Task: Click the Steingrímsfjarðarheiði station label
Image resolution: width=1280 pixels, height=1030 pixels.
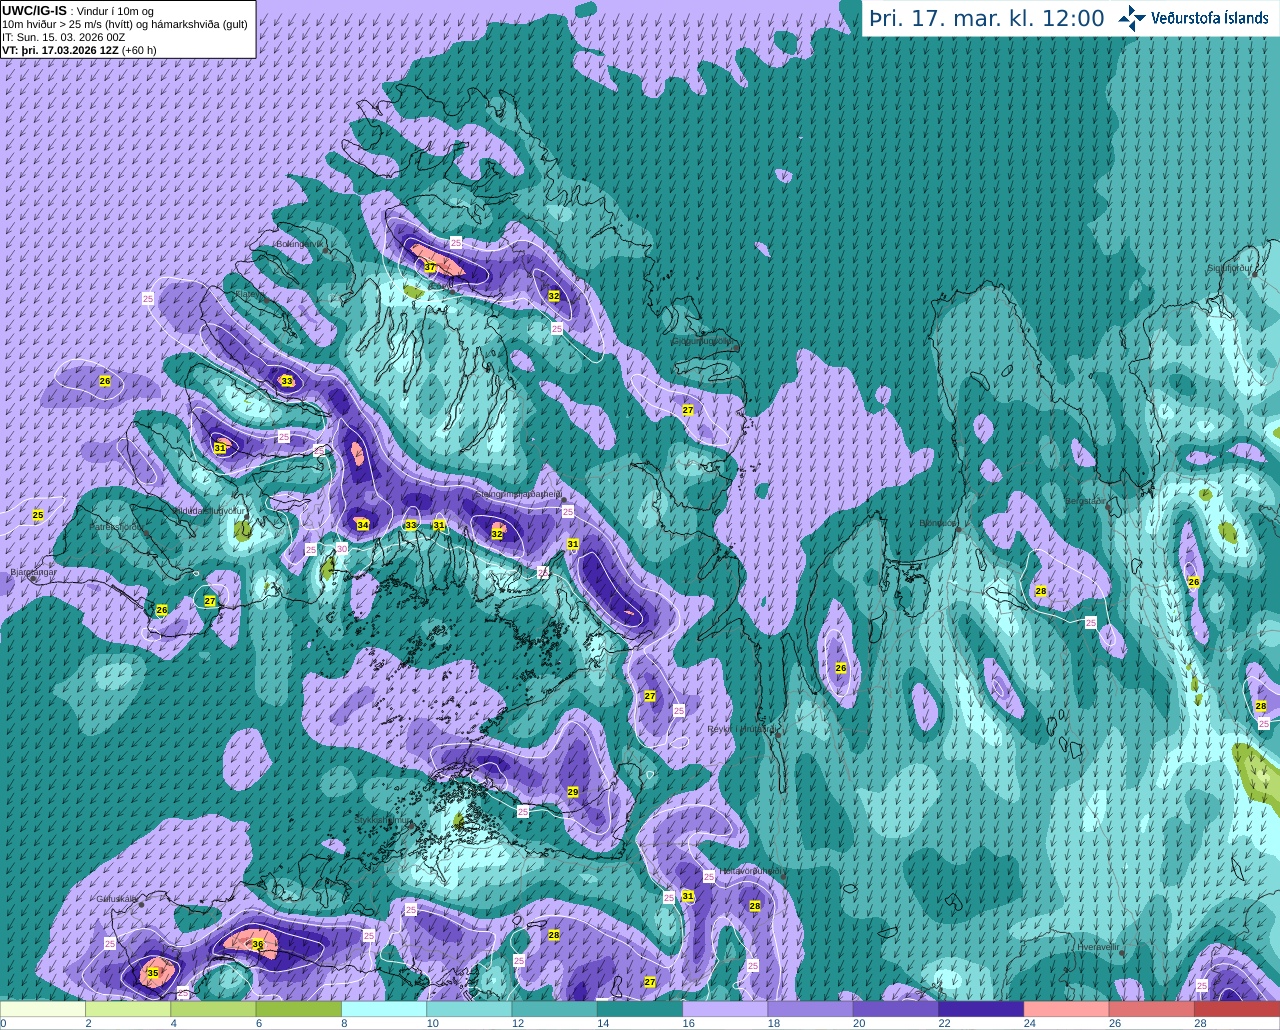Action: coord(519,494)
